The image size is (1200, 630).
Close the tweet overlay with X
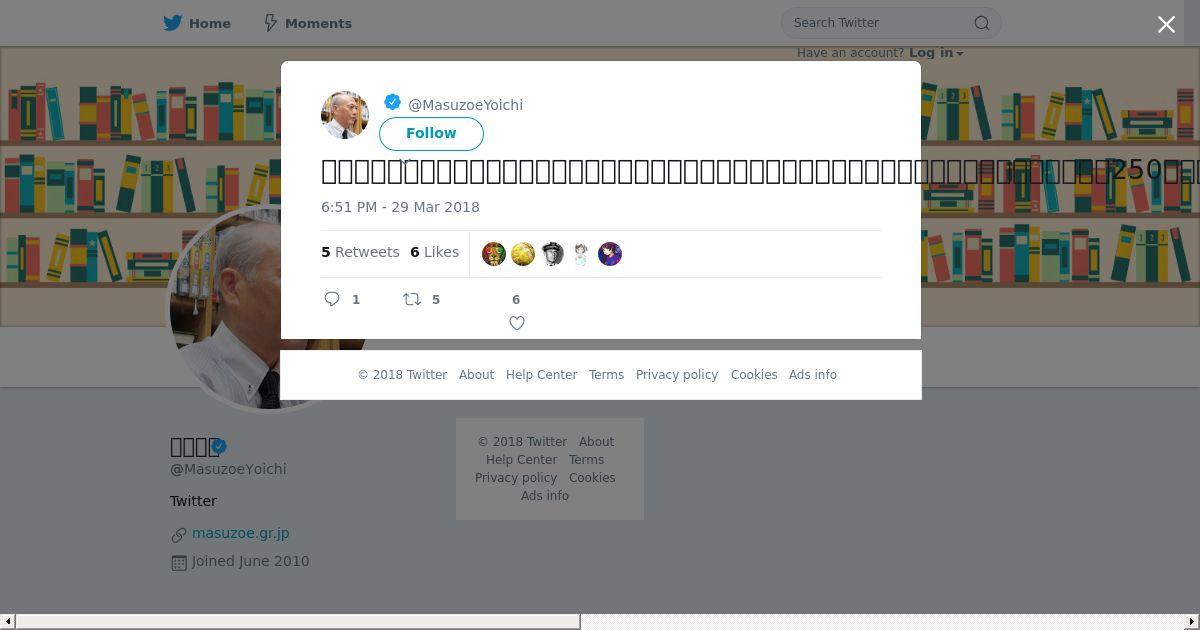[x=1166, y=24]
